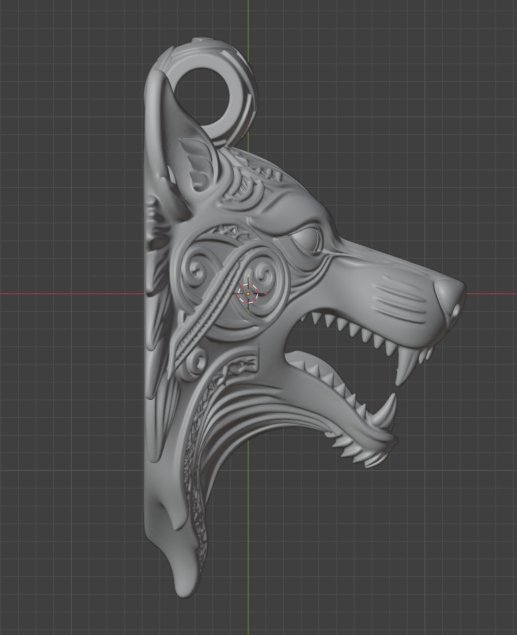Click the wolf's nostril
517x635 pixels.
click(455, 311)
